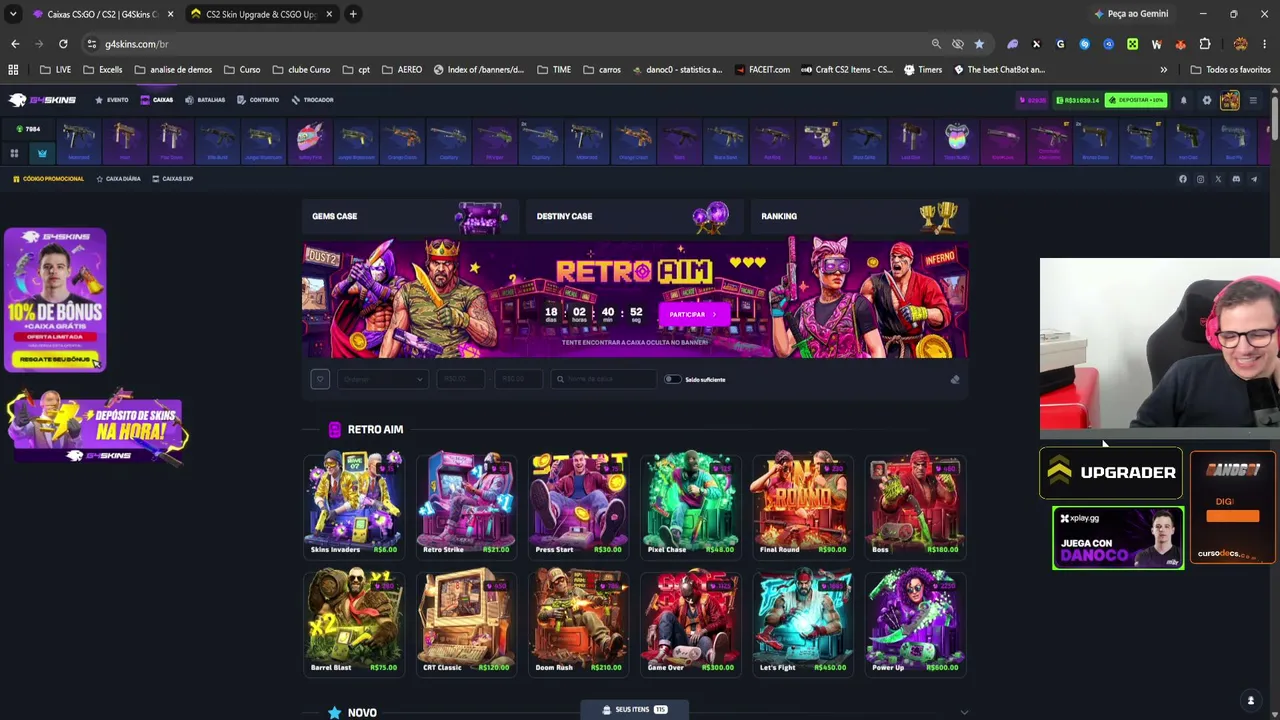Bookmark this page with the star icon

[x=979, y=44]
